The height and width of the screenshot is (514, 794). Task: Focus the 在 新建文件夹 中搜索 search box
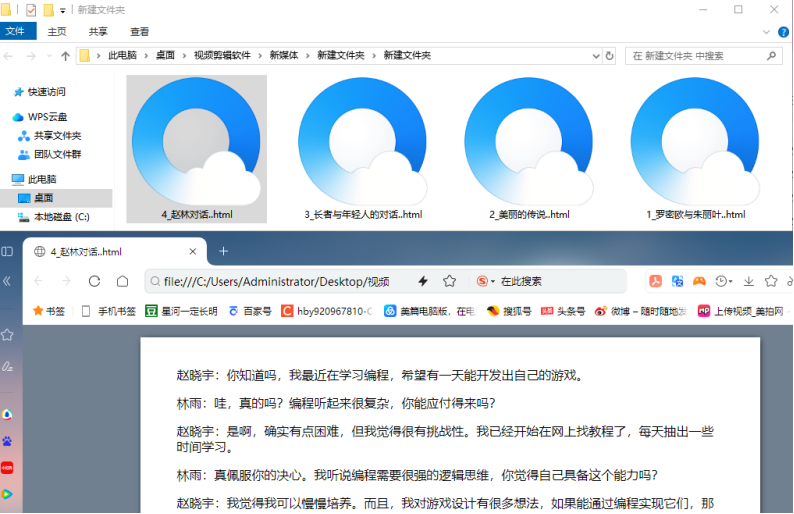[x=704, y=56]
